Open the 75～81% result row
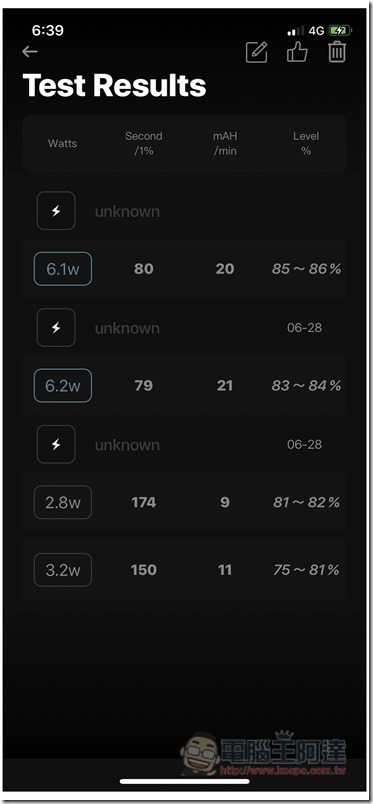This screenshot has height=804, width=373. [x=184, y=570]
